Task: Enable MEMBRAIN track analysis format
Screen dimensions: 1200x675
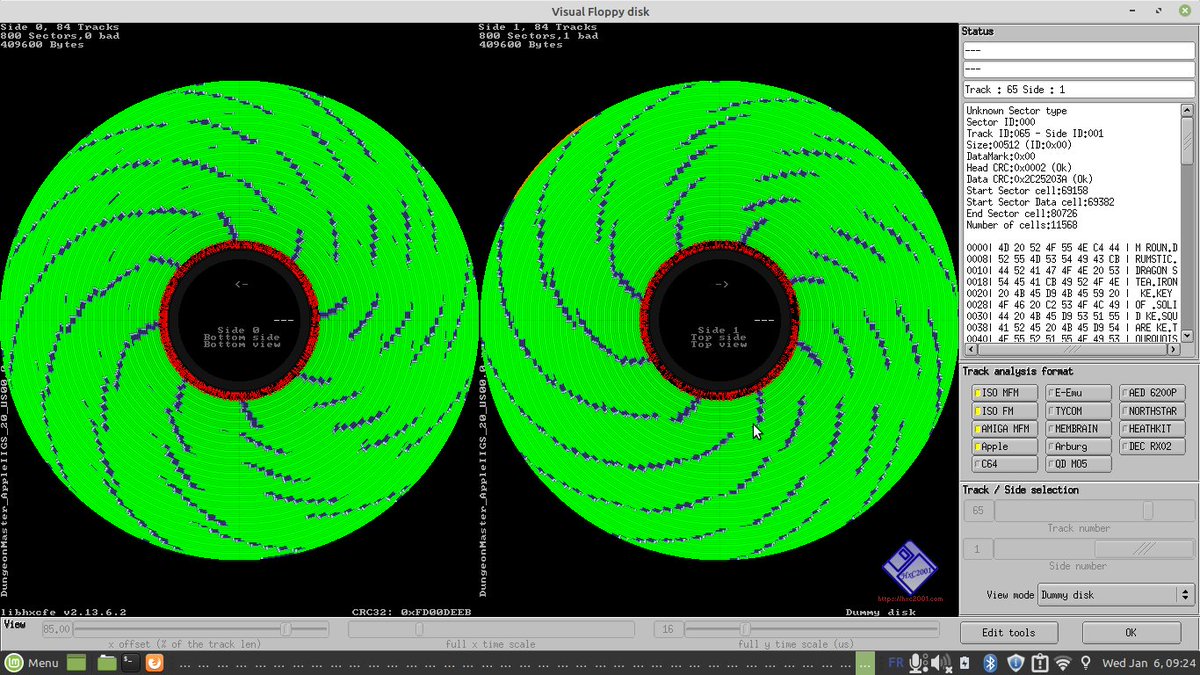Action: [1078, 429]
